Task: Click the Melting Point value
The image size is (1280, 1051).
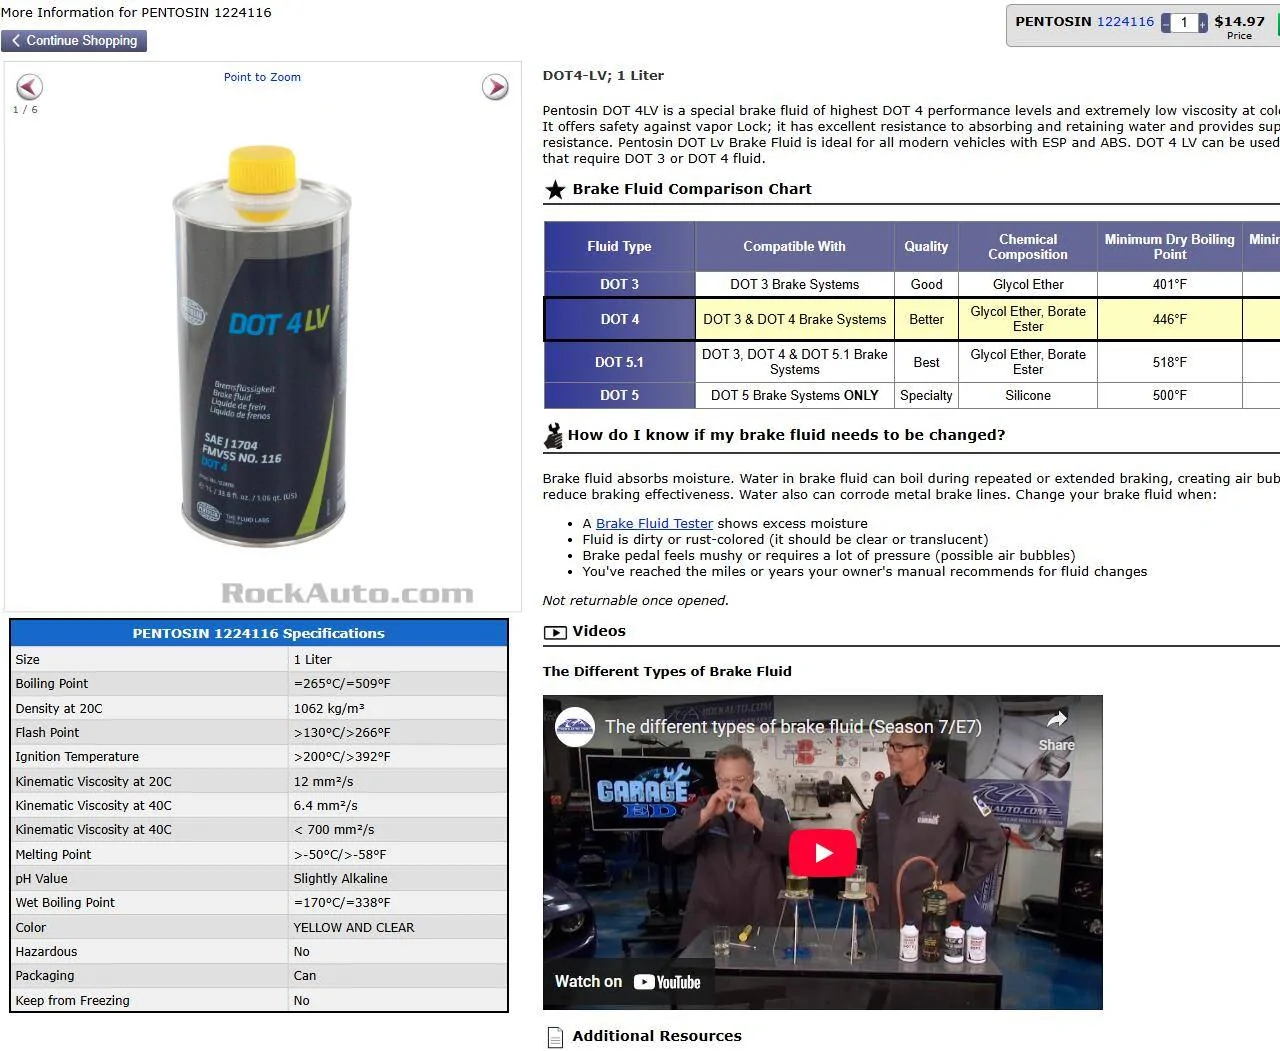Action: coord(340,854)
